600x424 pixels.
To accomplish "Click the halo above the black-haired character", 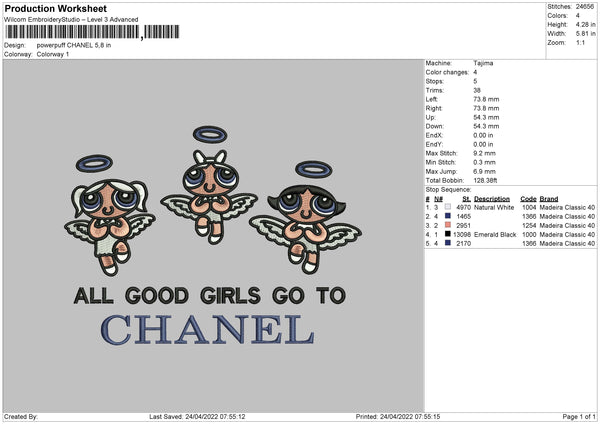I will click(314, 170).
